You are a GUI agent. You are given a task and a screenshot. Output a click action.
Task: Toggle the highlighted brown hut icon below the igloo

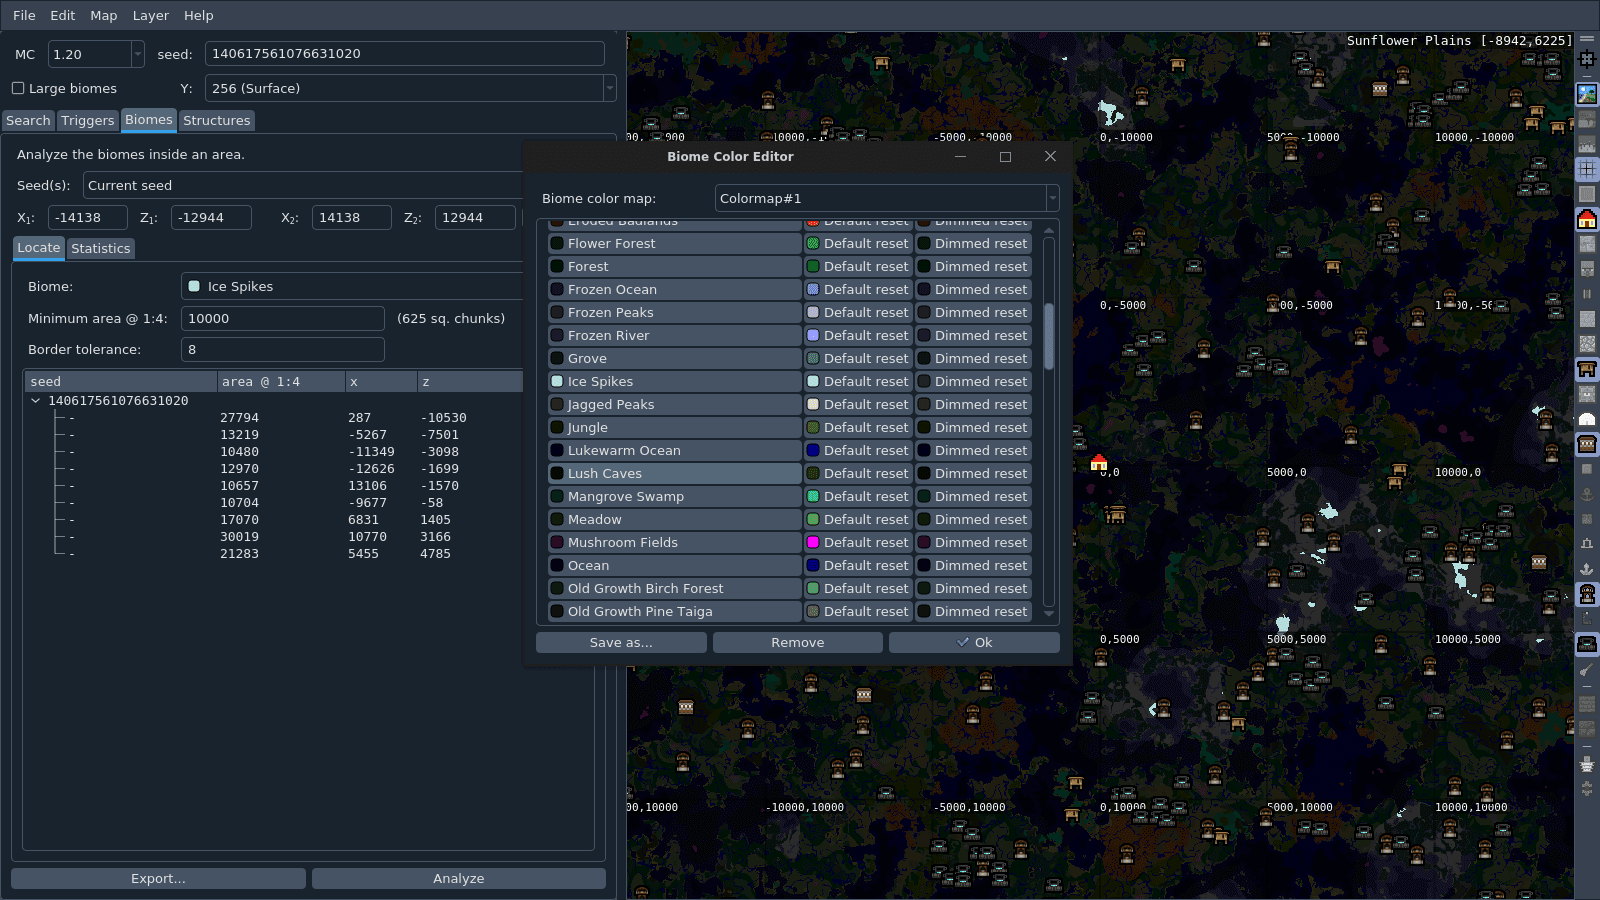coord(1587,444)
